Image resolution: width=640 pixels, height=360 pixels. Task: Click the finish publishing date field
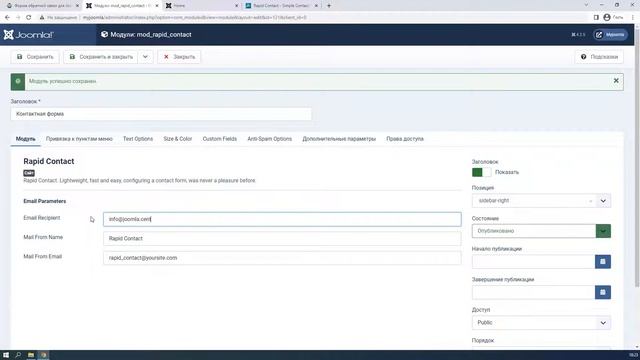click(533, 292)
